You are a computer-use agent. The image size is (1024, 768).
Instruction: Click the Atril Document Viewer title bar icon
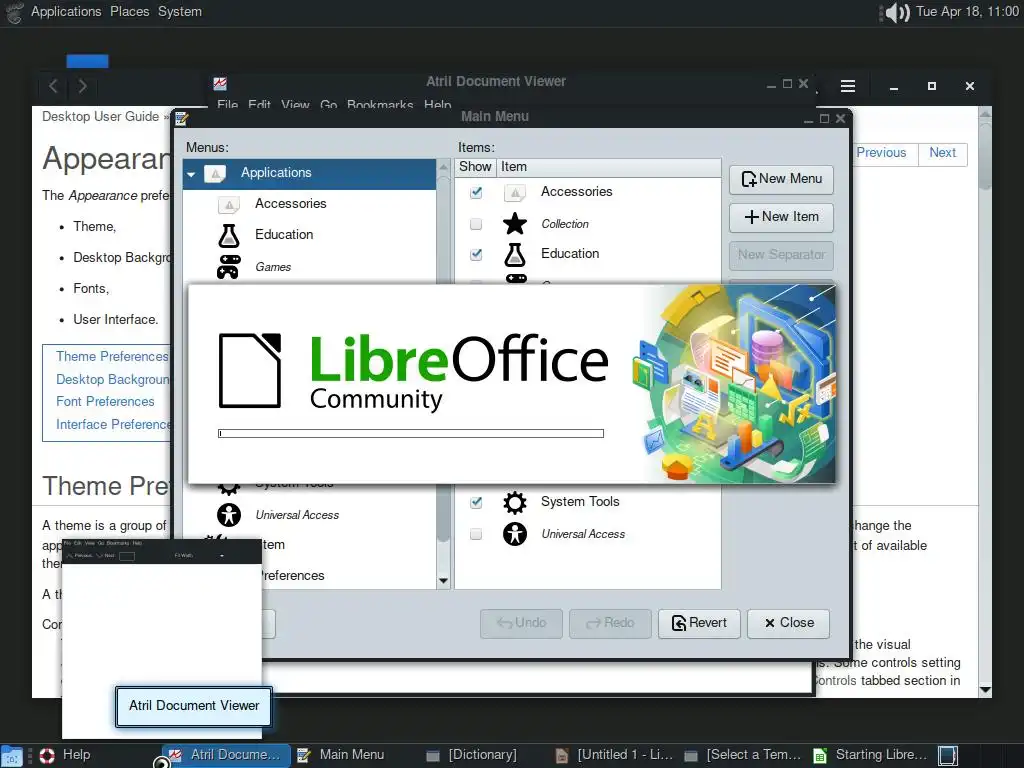point(220,84)
